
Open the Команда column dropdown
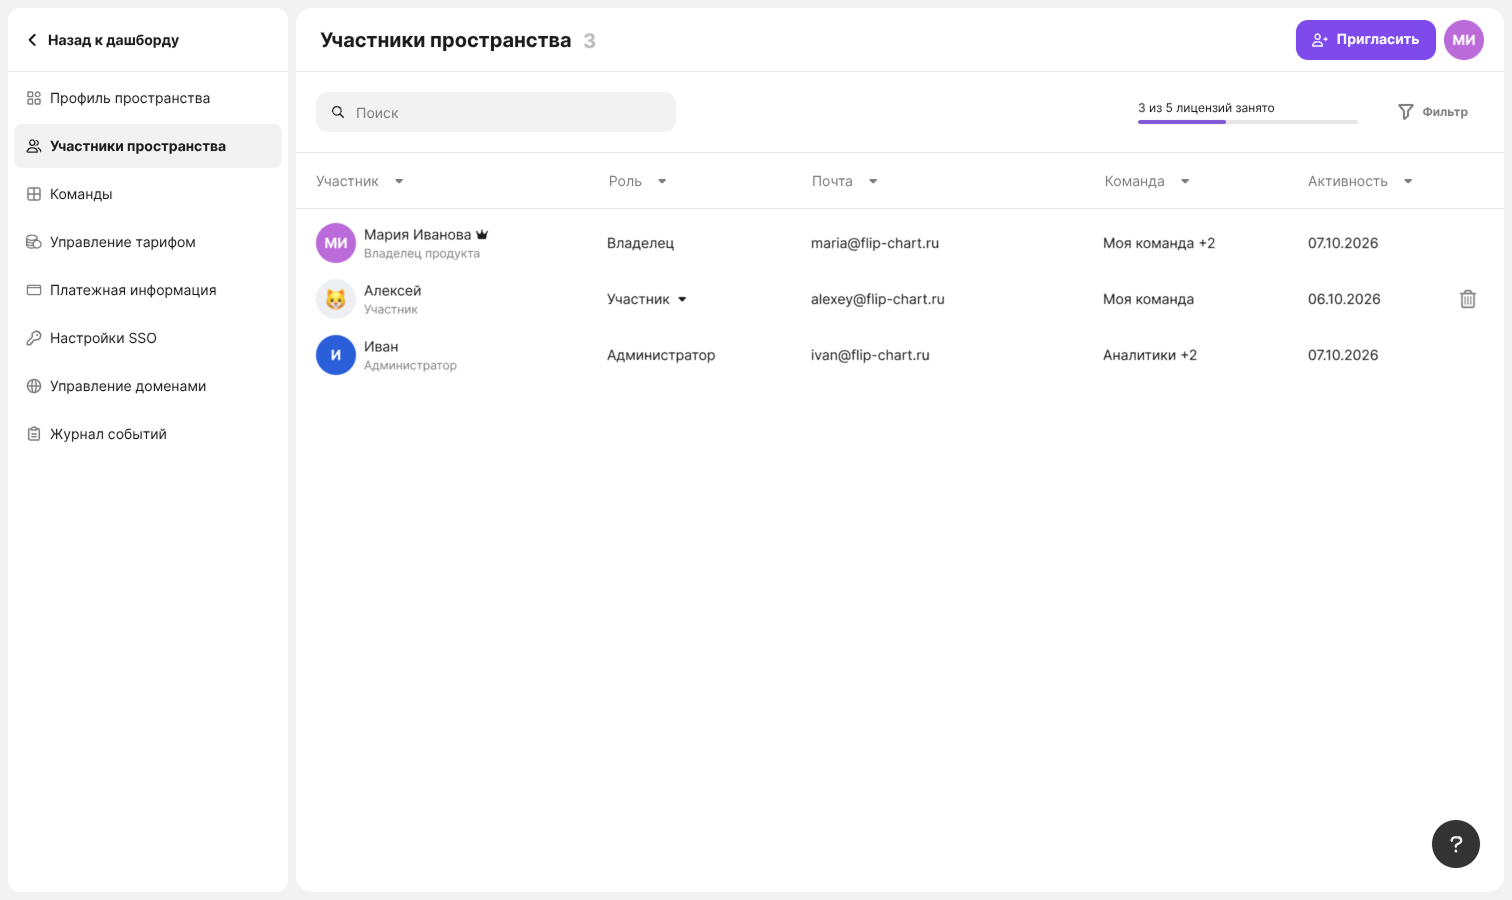(x=1185, y=181)
